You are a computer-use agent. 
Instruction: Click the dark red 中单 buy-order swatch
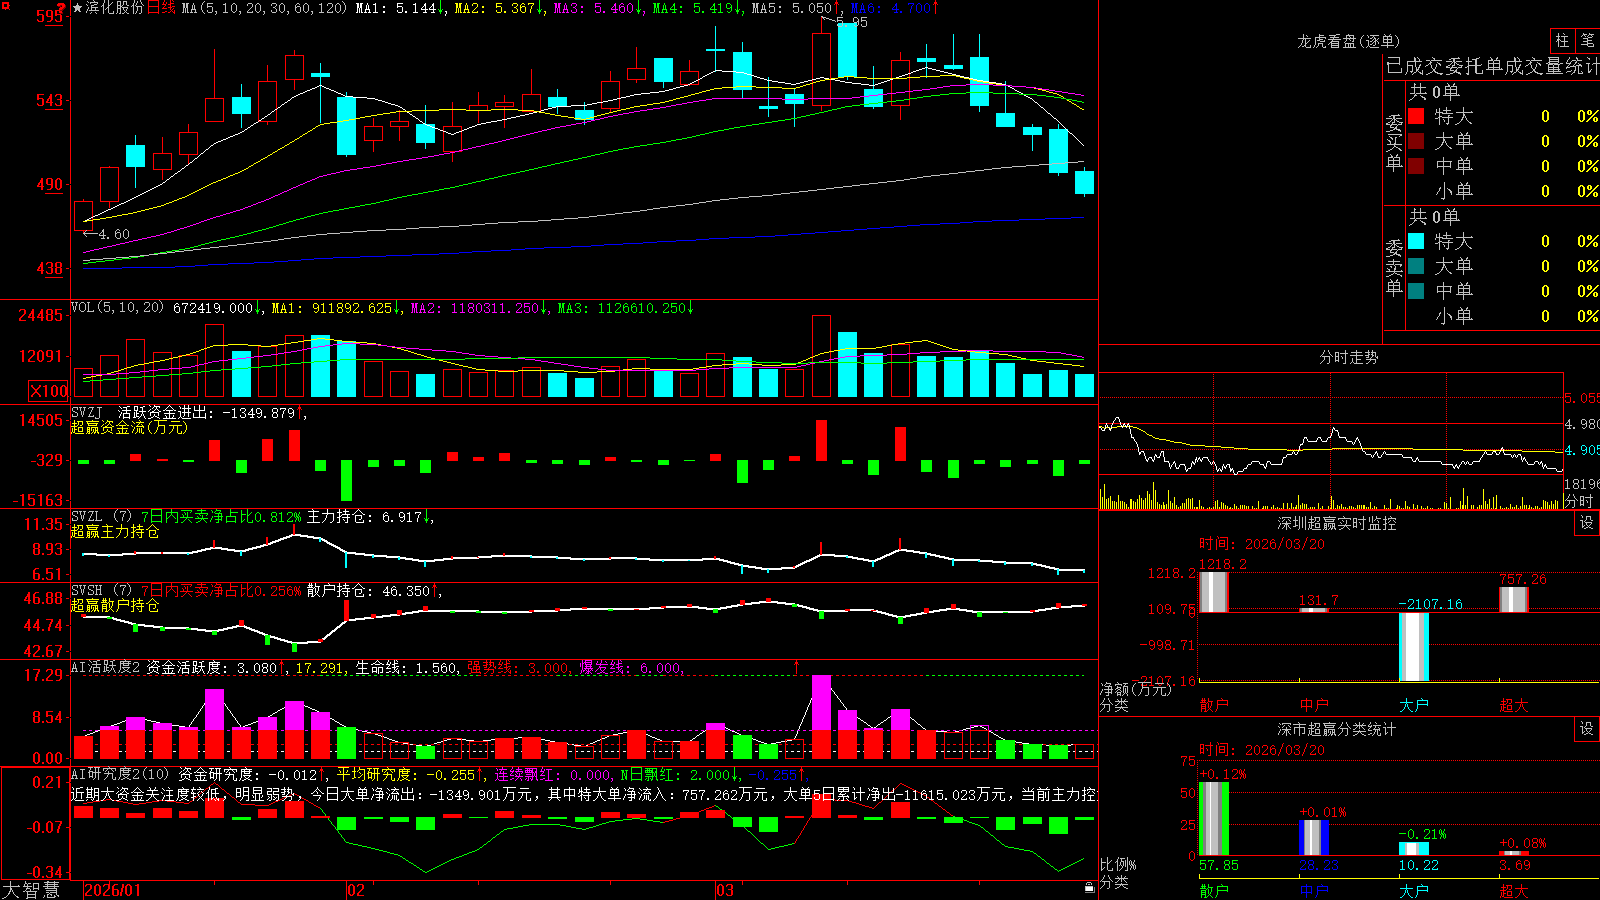(x=1416, y=166)
